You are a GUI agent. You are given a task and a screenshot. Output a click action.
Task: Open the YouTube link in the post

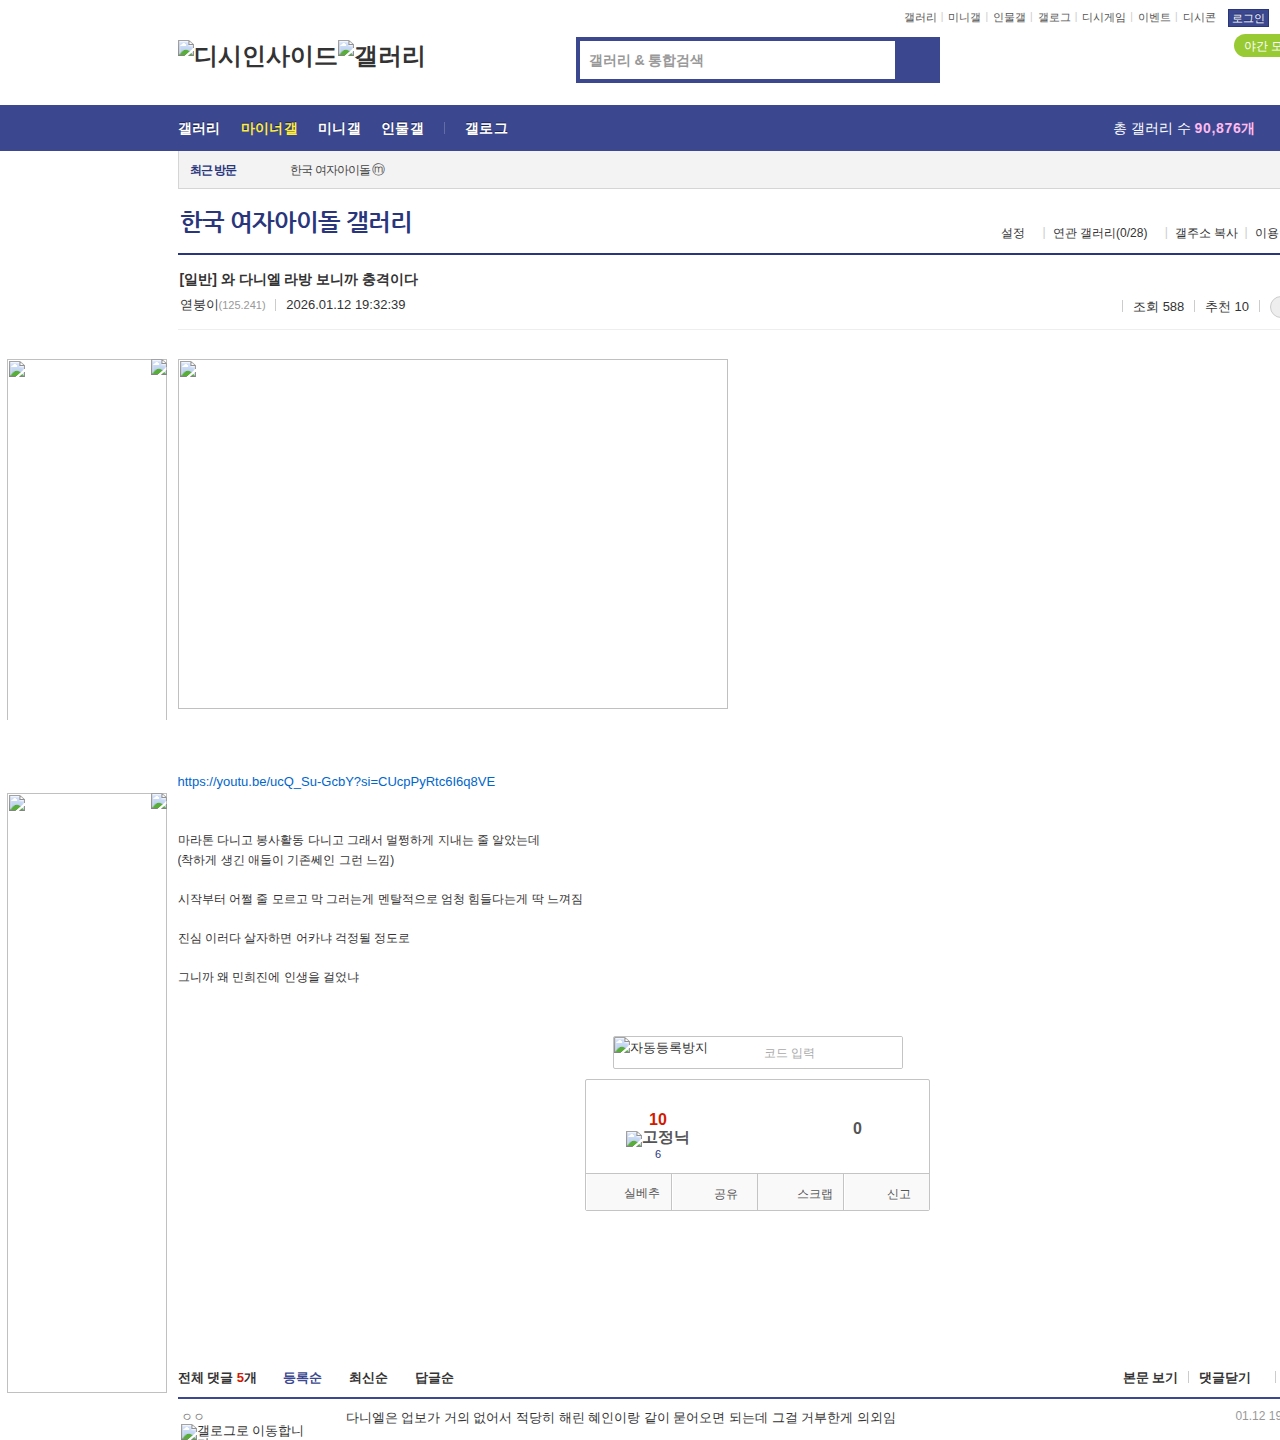(x=336, y=782)
